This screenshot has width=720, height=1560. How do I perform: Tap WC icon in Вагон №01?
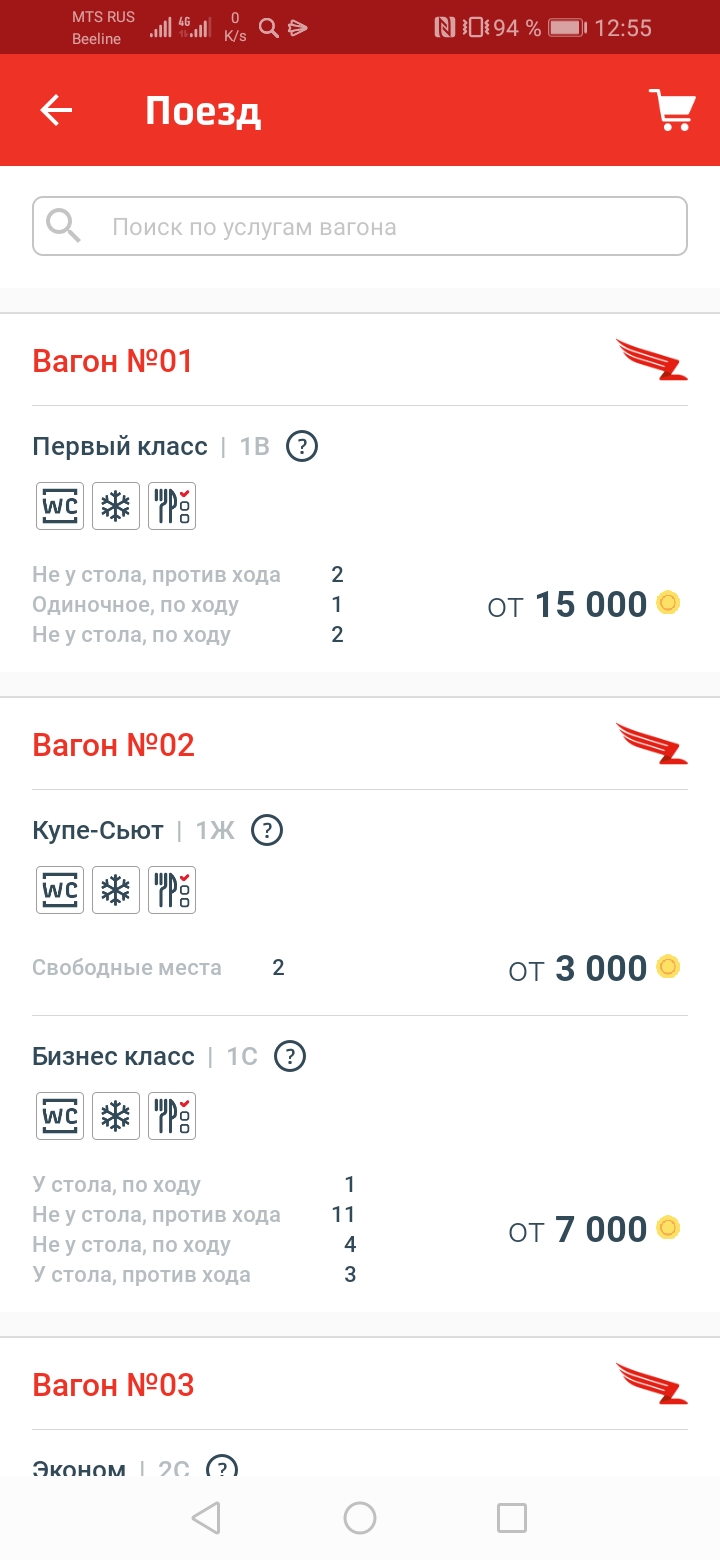tap(60, 506)
